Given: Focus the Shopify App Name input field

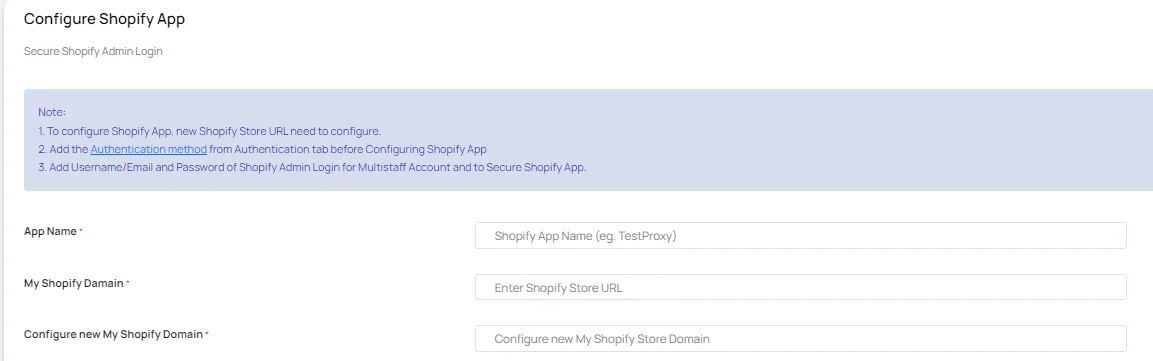Looking at the screenshot, I should 801,236.
